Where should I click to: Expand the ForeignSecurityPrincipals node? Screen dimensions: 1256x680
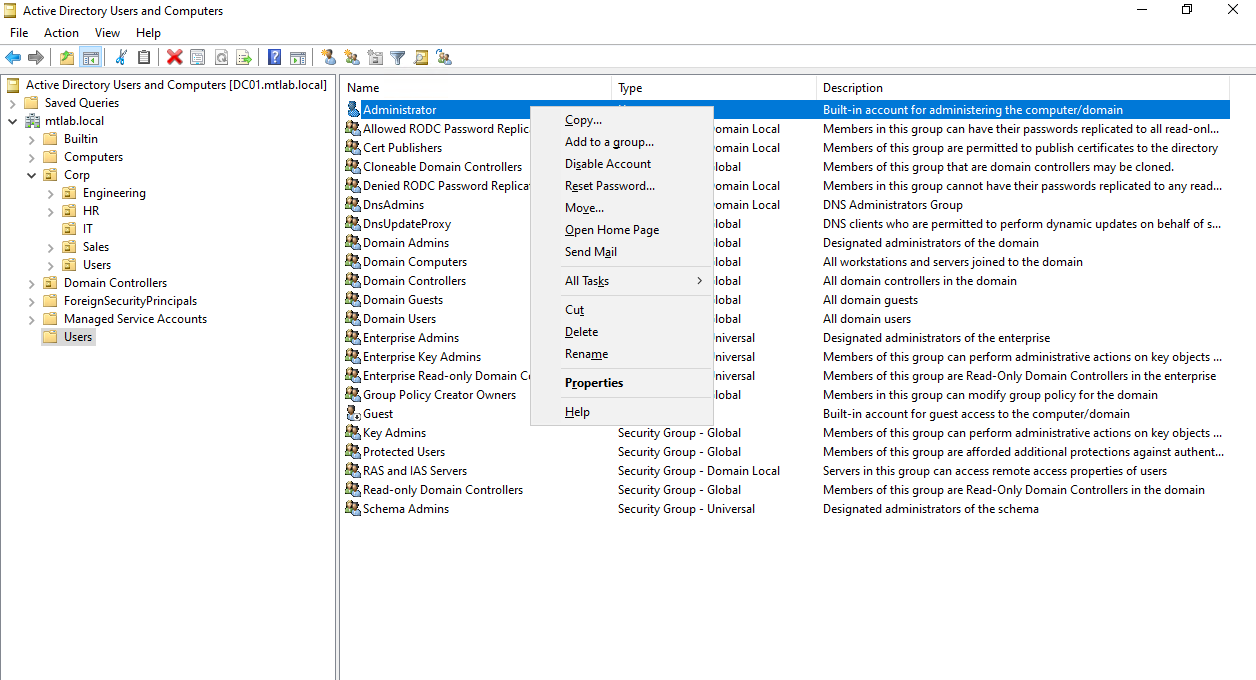point(31,301)
